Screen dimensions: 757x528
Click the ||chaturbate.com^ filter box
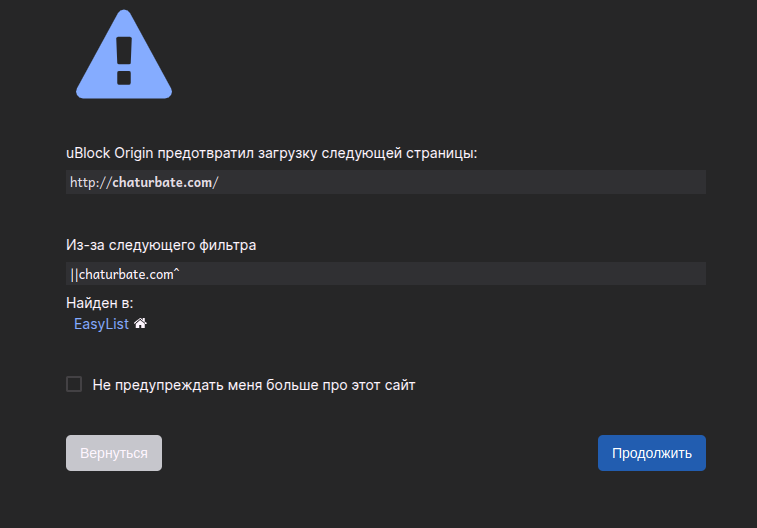(386, 274)
